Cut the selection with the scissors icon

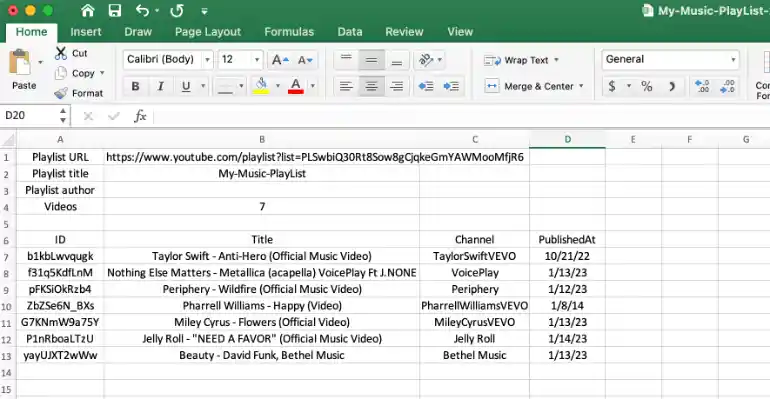pos(61,53)
